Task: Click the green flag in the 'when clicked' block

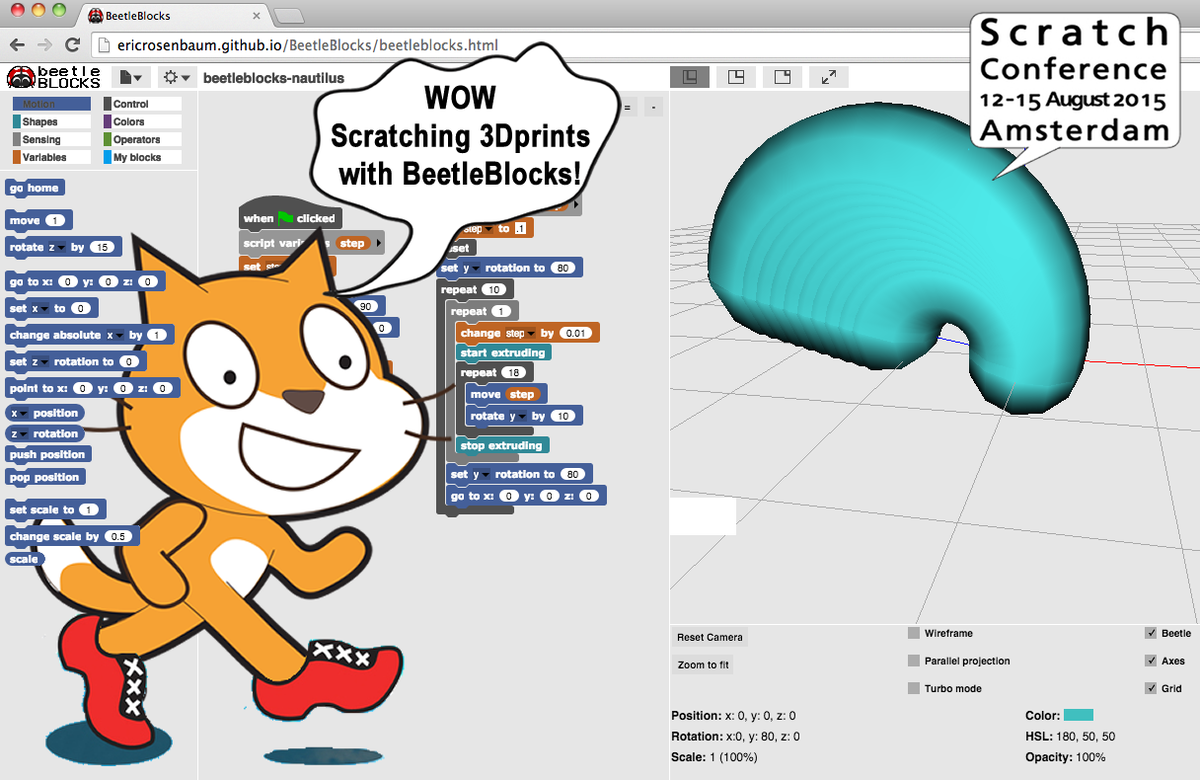Action: click(x=286, y=218)
